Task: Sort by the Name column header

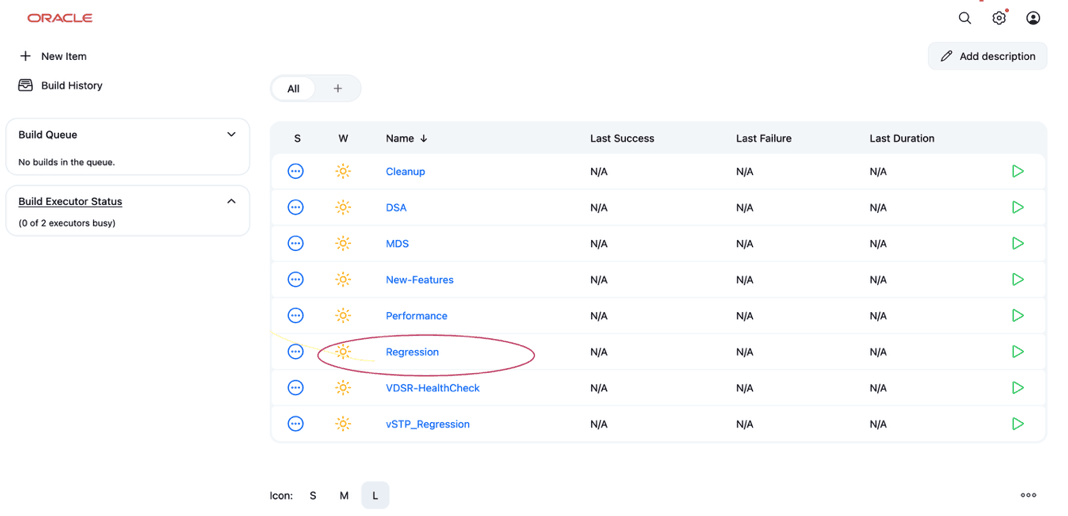Action: (407, 138)
